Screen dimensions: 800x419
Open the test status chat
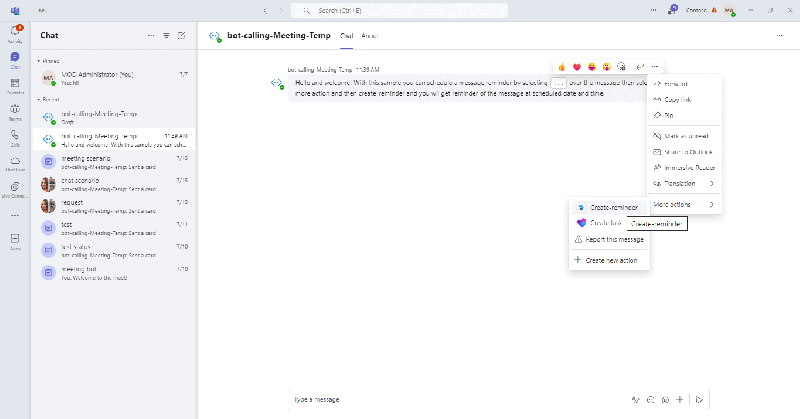click(x=114, y=250)
